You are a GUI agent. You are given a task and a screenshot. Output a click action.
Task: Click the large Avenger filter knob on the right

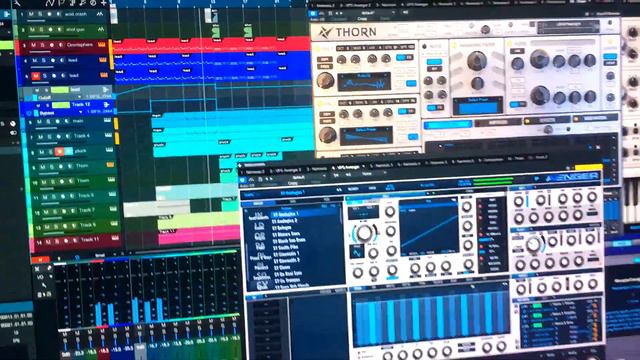tap(533, 244)
